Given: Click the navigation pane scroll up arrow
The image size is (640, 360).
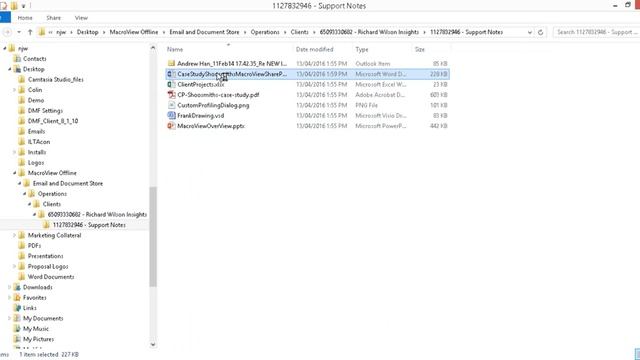Looking at the screenshot, I should pos(153,48).
